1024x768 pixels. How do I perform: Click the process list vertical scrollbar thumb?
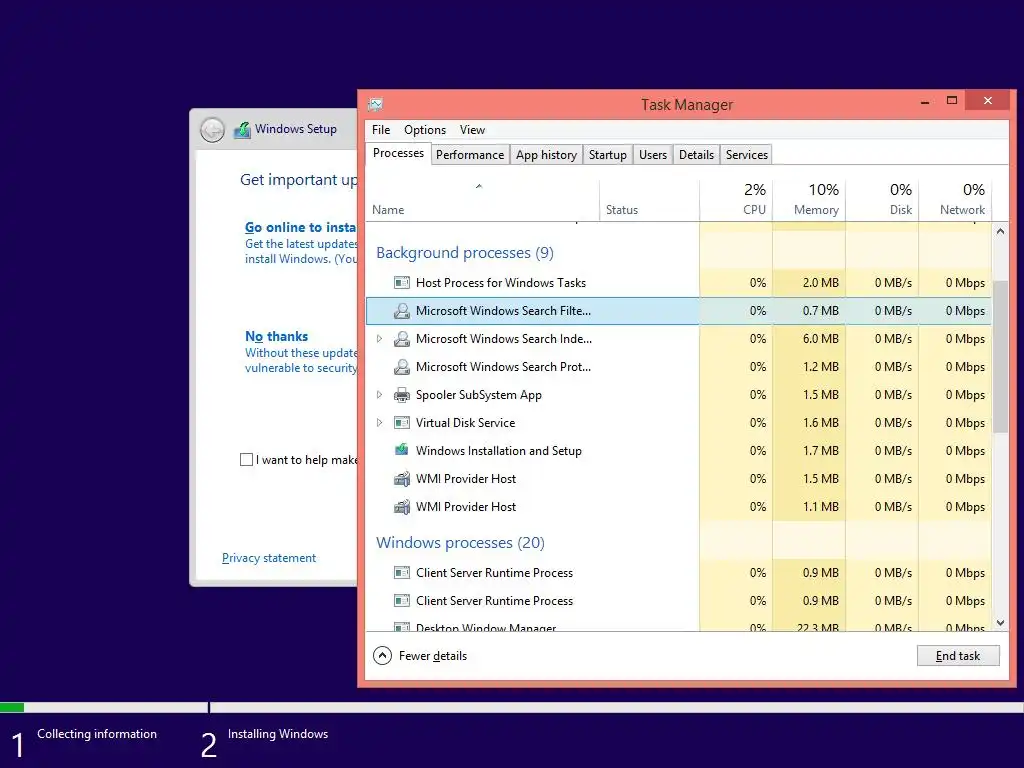pos(1000,356)
